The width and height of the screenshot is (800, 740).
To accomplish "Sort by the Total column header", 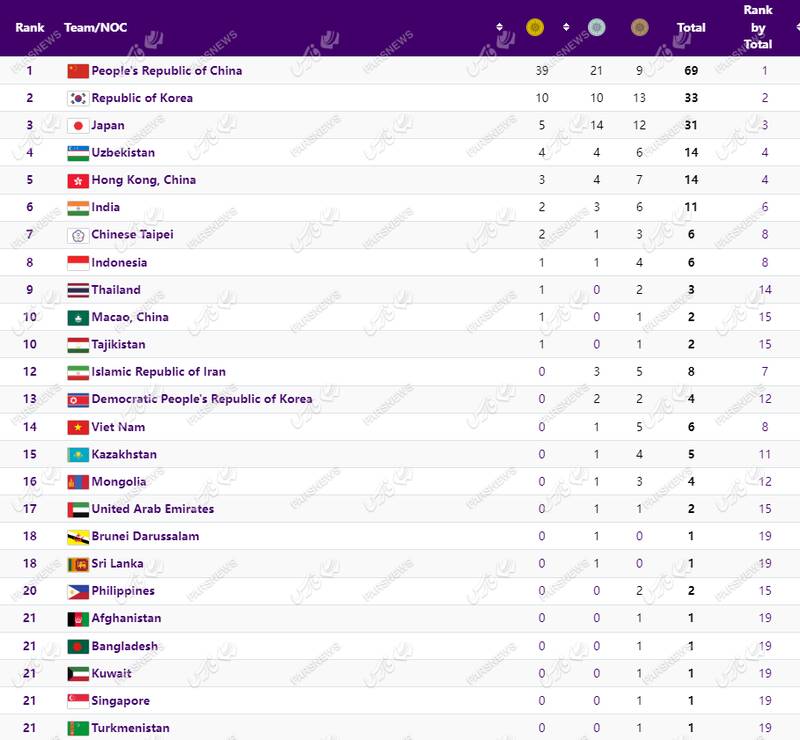I will 691,28.
